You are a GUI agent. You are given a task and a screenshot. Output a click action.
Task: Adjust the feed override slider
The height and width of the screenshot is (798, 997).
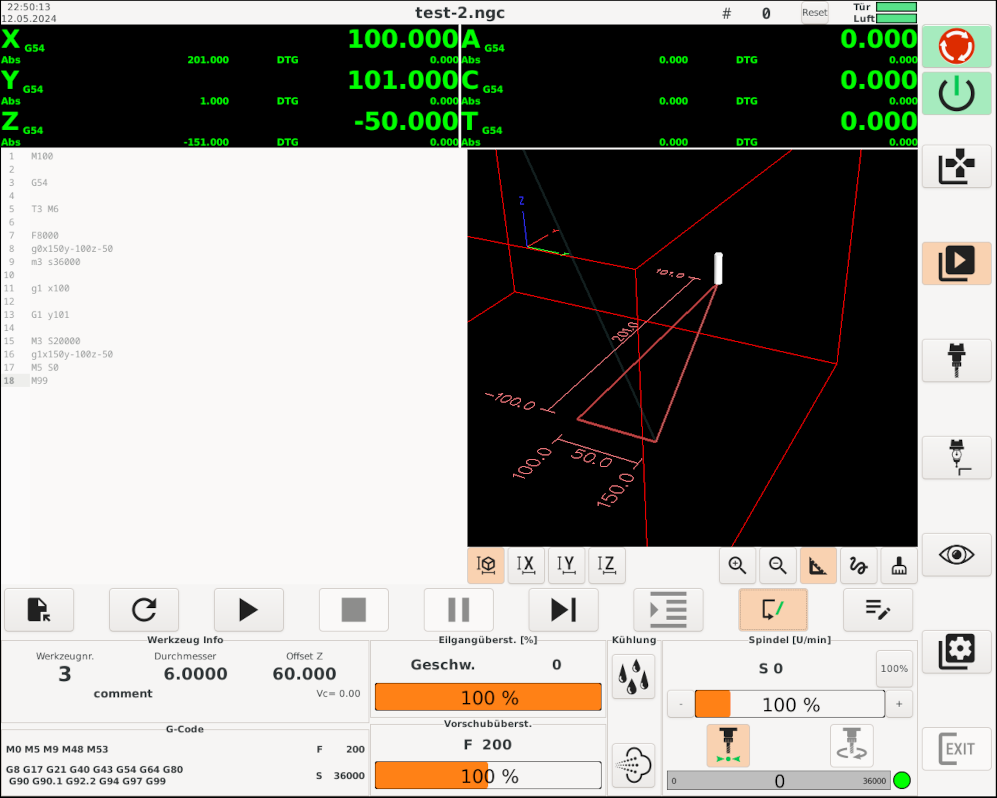(488, 776)
